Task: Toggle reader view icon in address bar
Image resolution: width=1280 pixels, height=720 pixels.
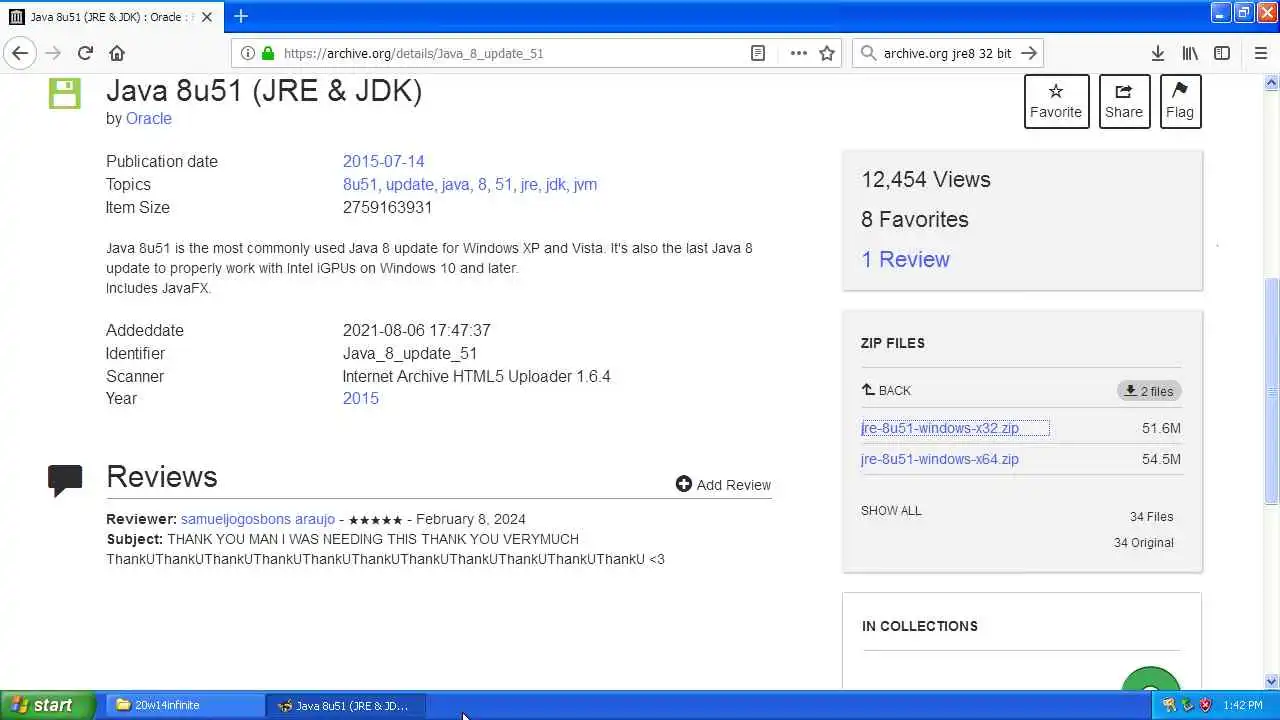Action: coord(758,53)
